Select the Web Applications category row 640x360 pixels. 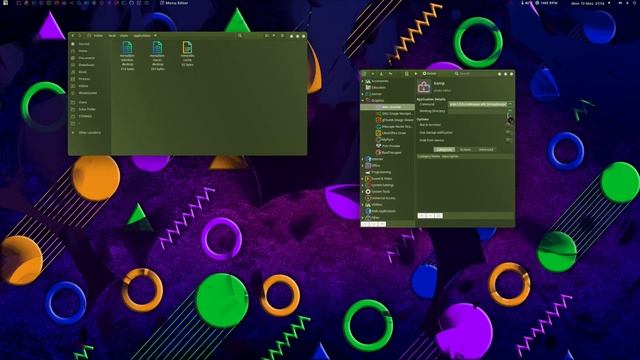click(387, 211)
